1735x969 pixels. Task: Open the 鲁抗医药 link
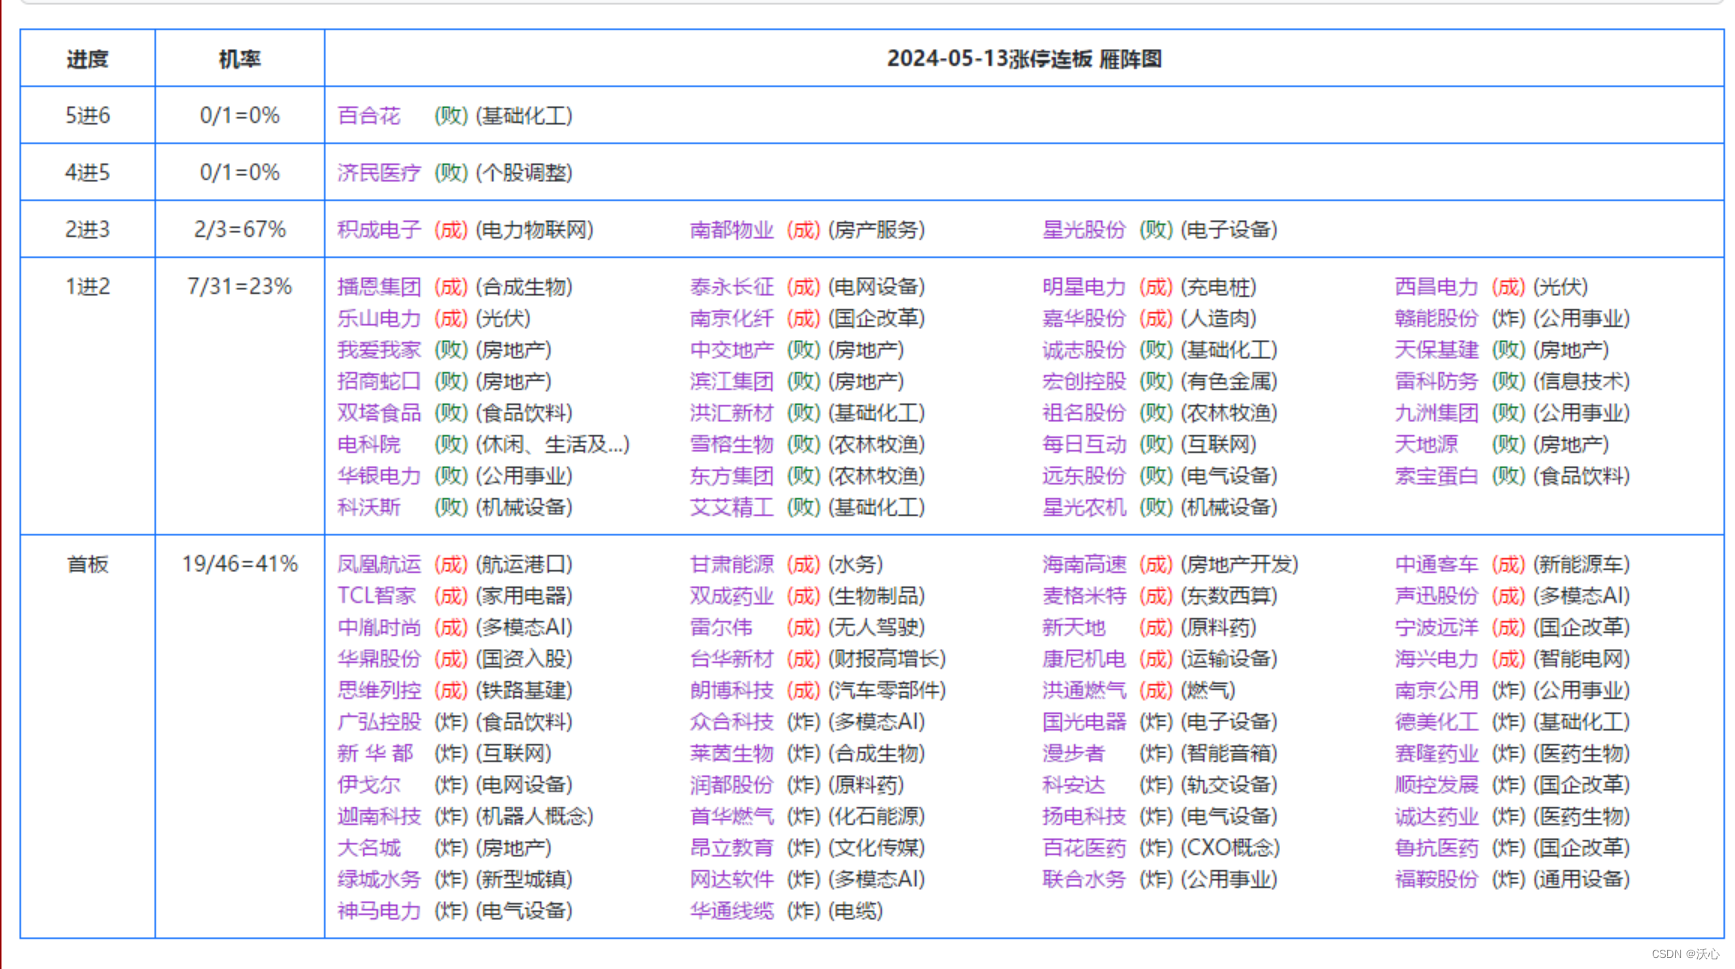tap(1437, 848)
